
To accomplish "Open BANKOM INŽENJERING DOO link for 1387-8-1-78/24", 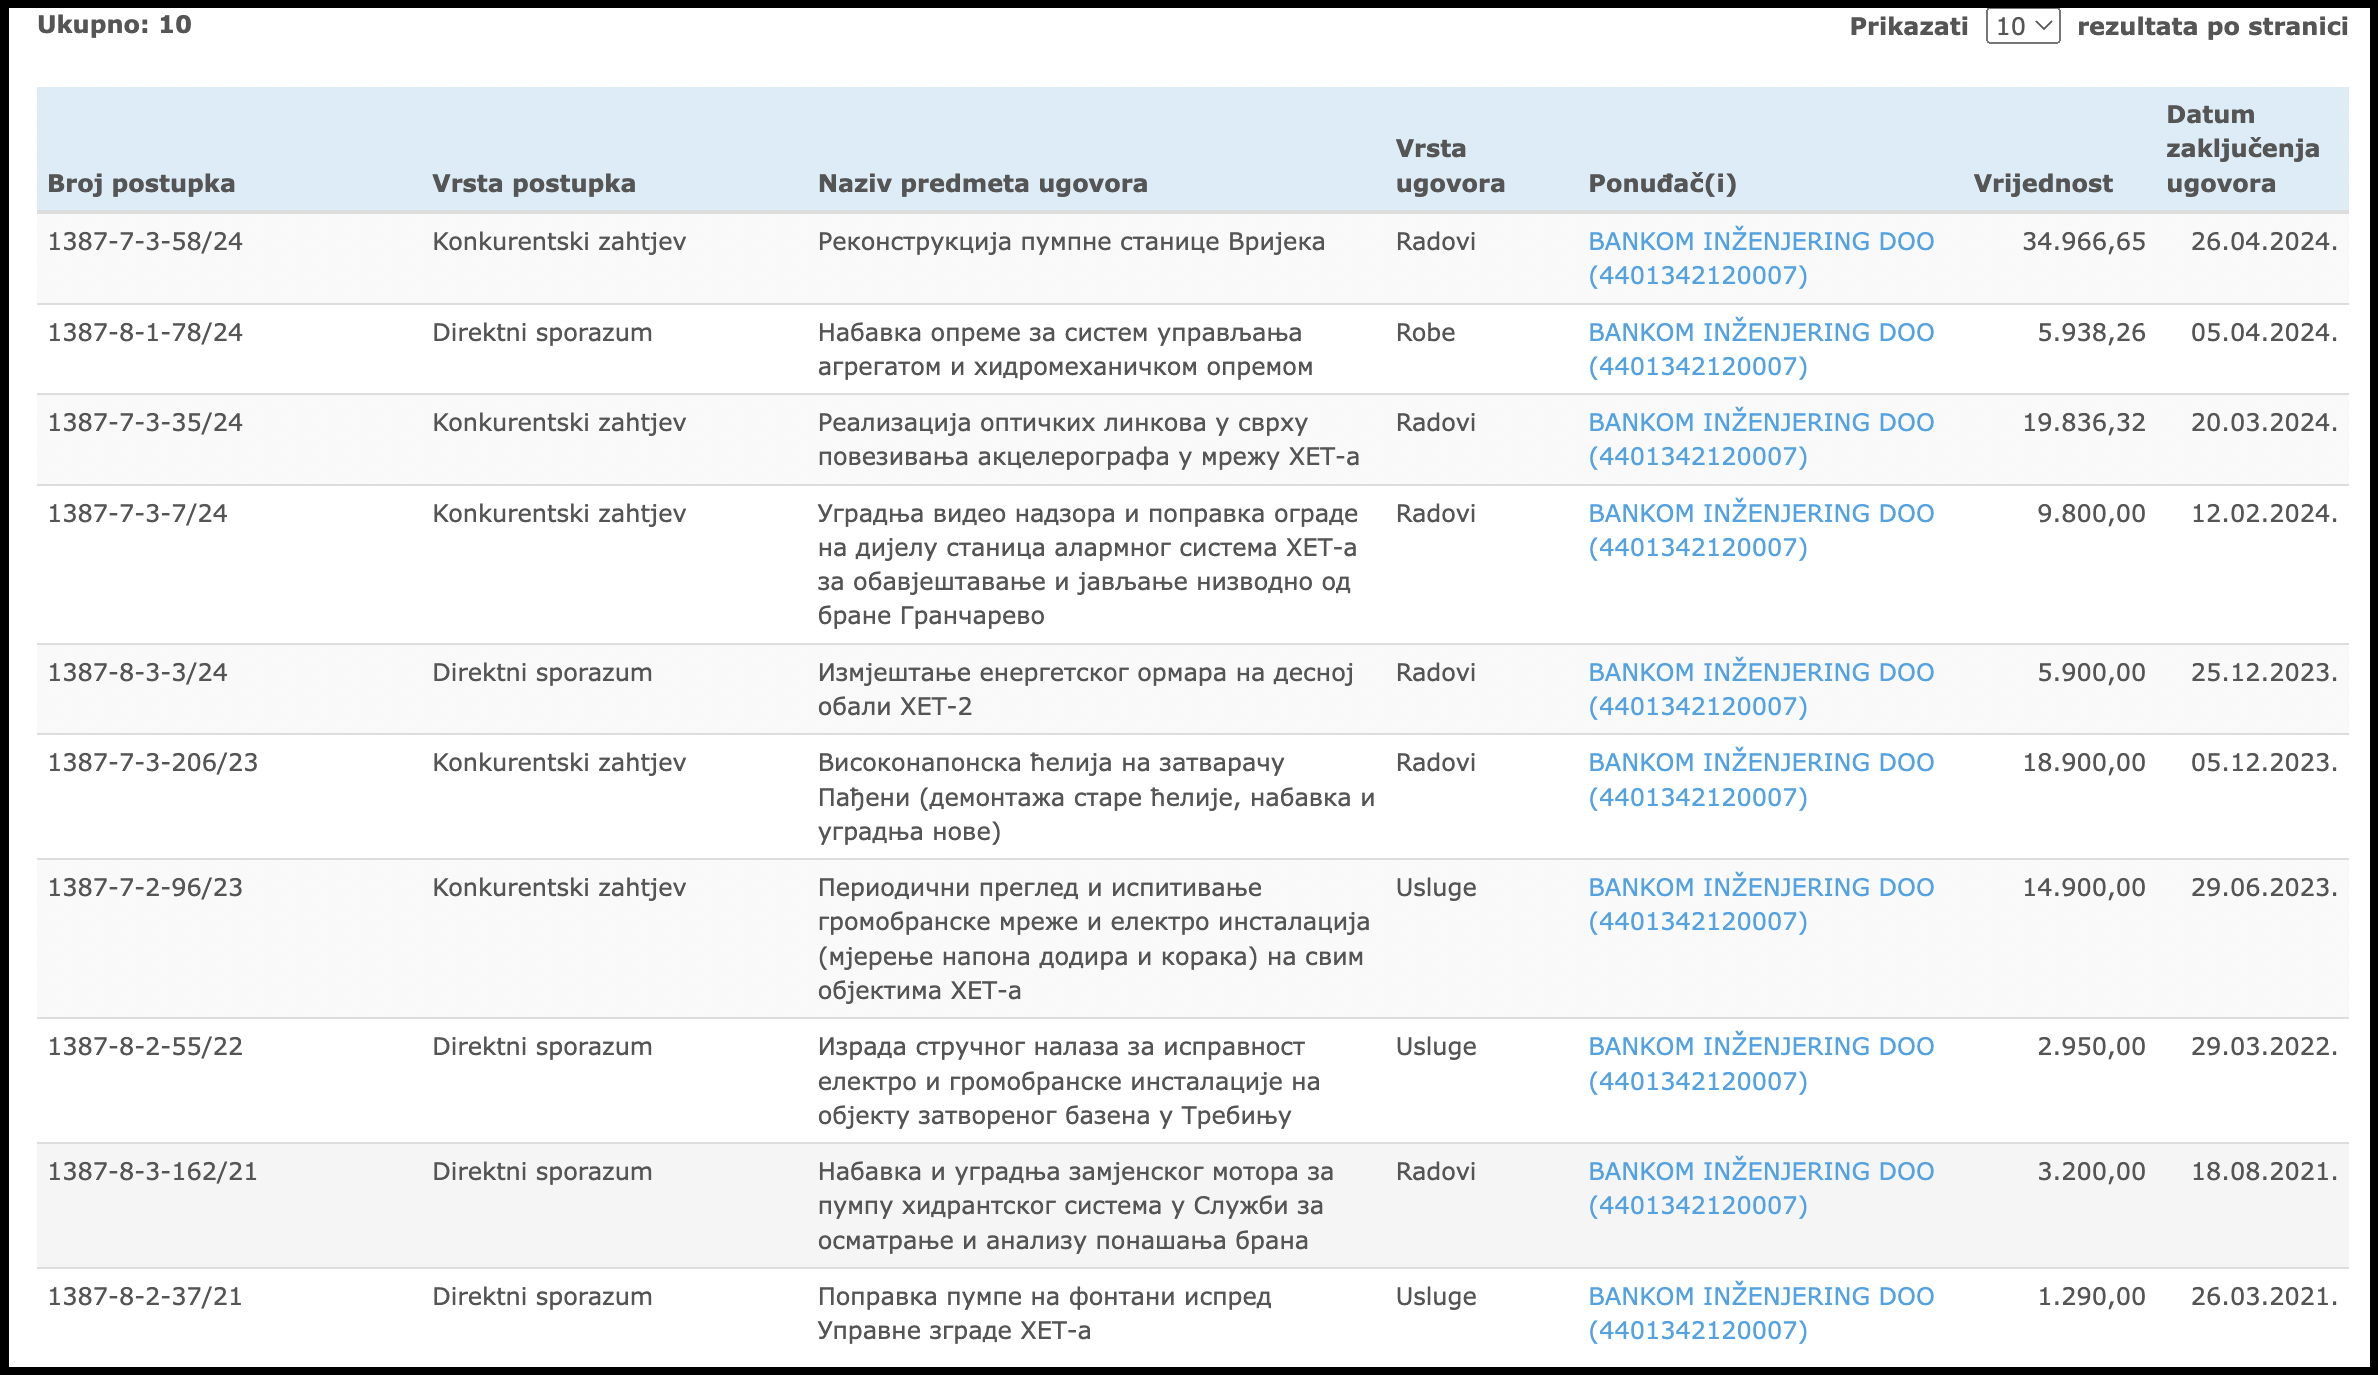I will pyautogui.click(x=1761, y=350).
